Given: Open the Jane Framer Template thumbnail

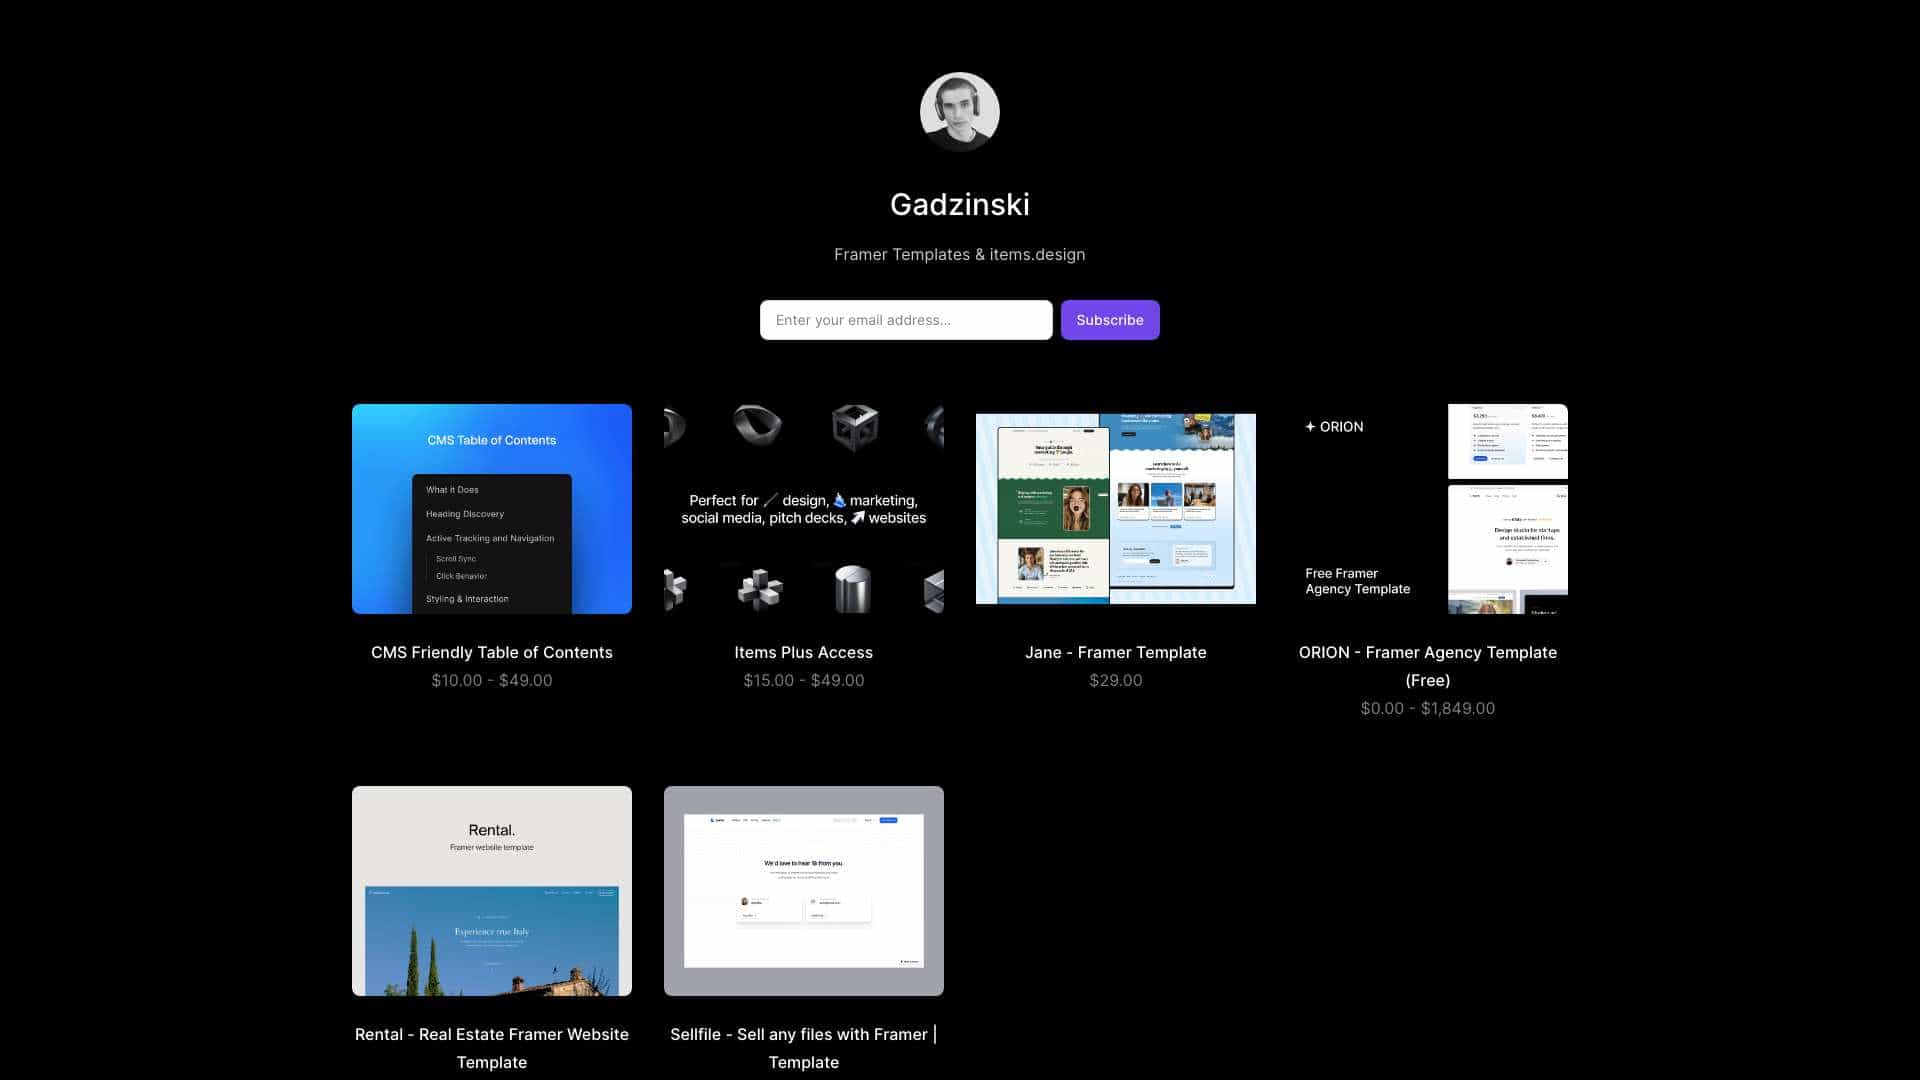Looking at the screenshot, I should [x=1116, y=509].
